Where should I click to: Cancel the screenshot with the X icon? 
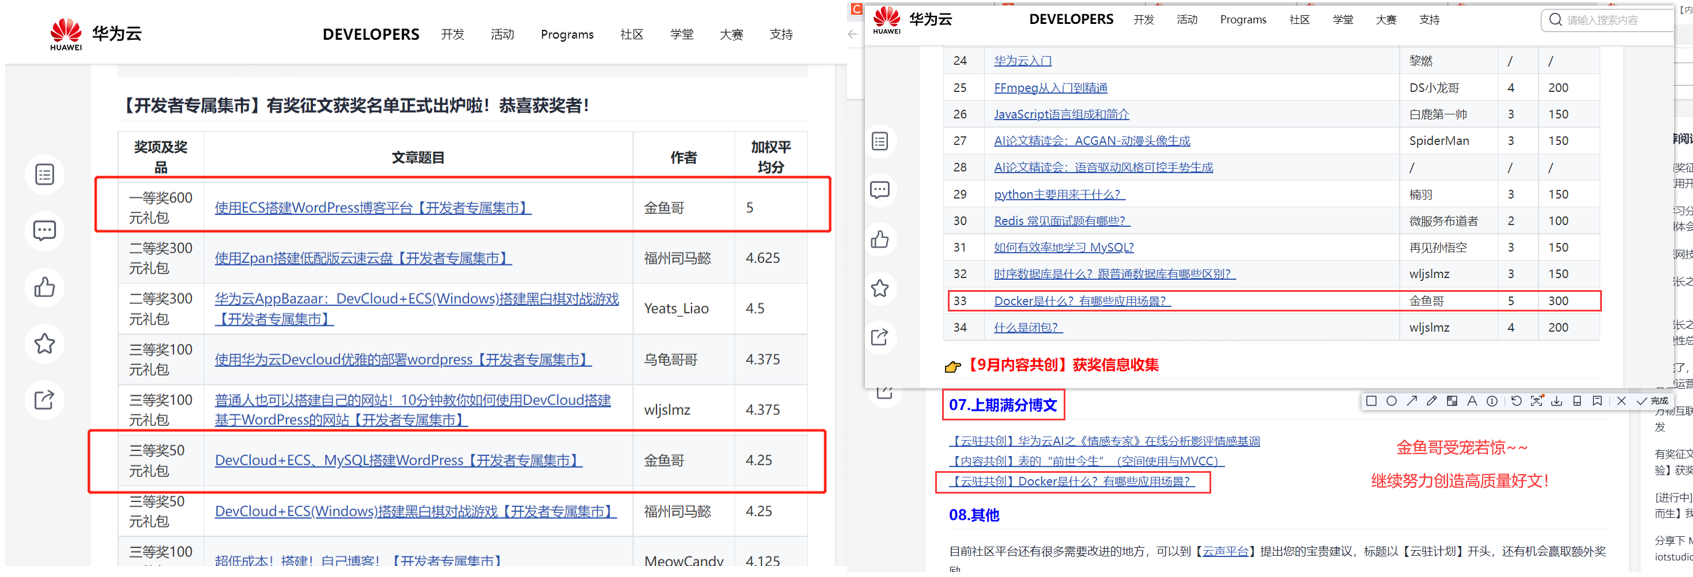coord(1621,401)
